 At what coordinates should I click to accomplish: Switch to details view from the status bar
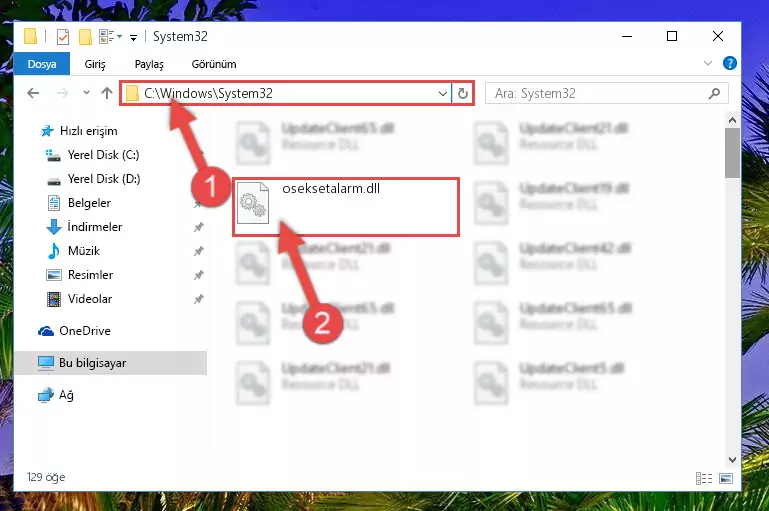pyautogui.click(x=704, y=478)
